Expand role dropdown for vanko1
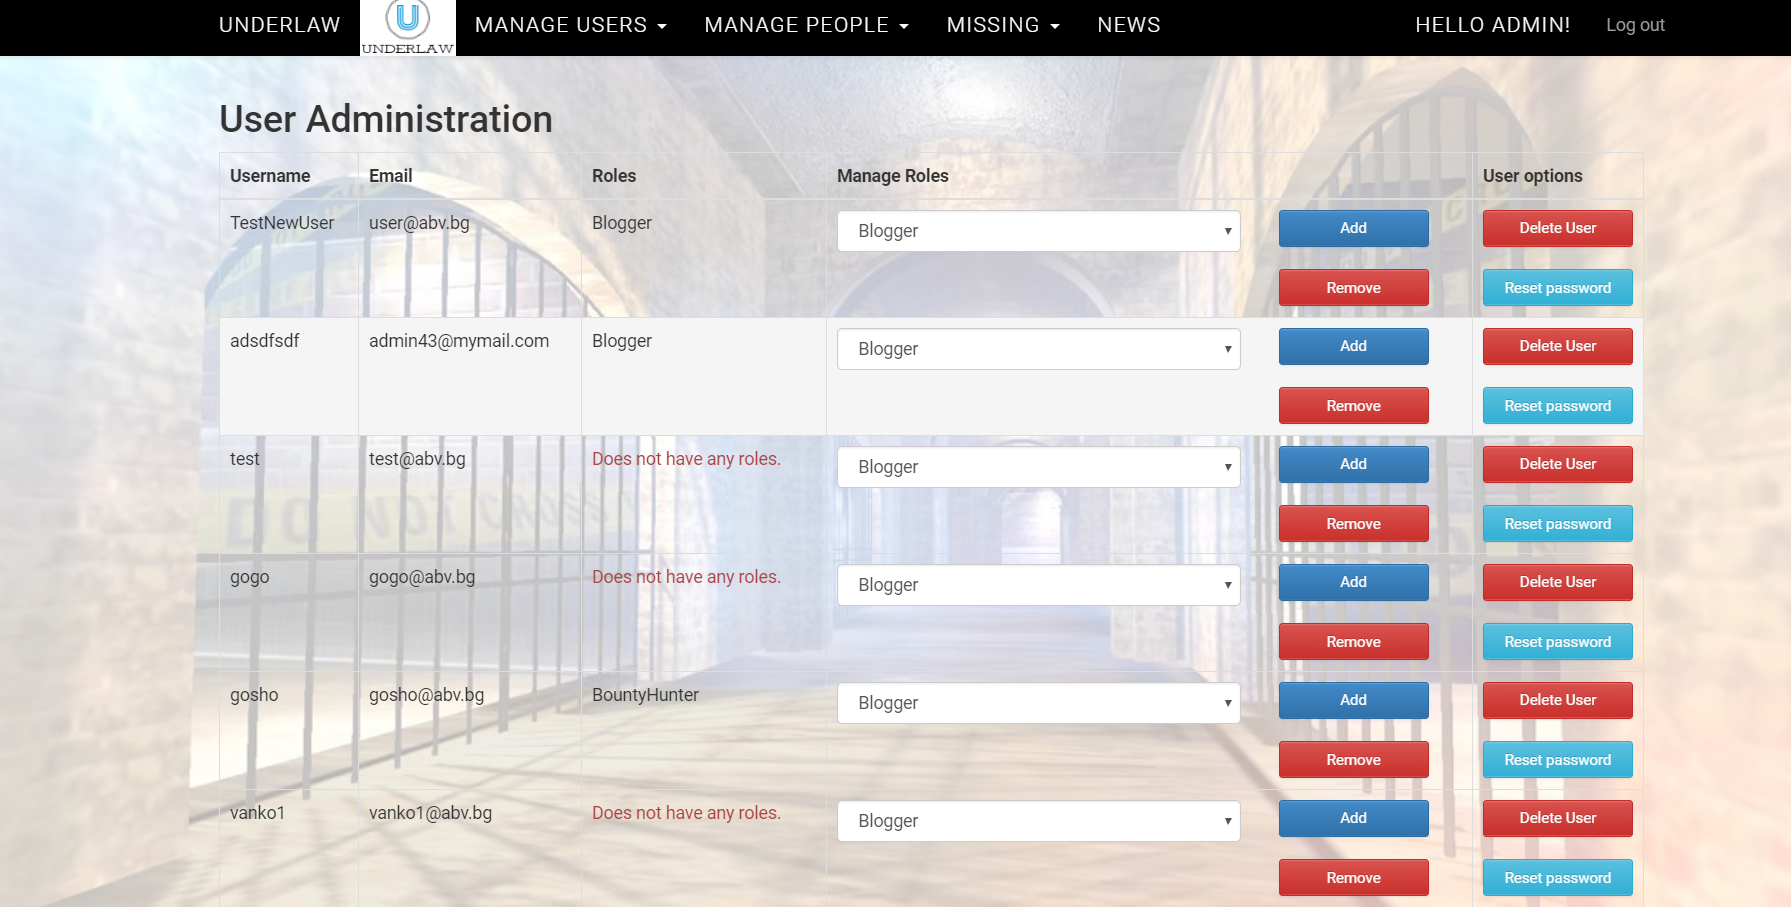This screenshot has height=907, width=1791. click(x=1039, y=821)
